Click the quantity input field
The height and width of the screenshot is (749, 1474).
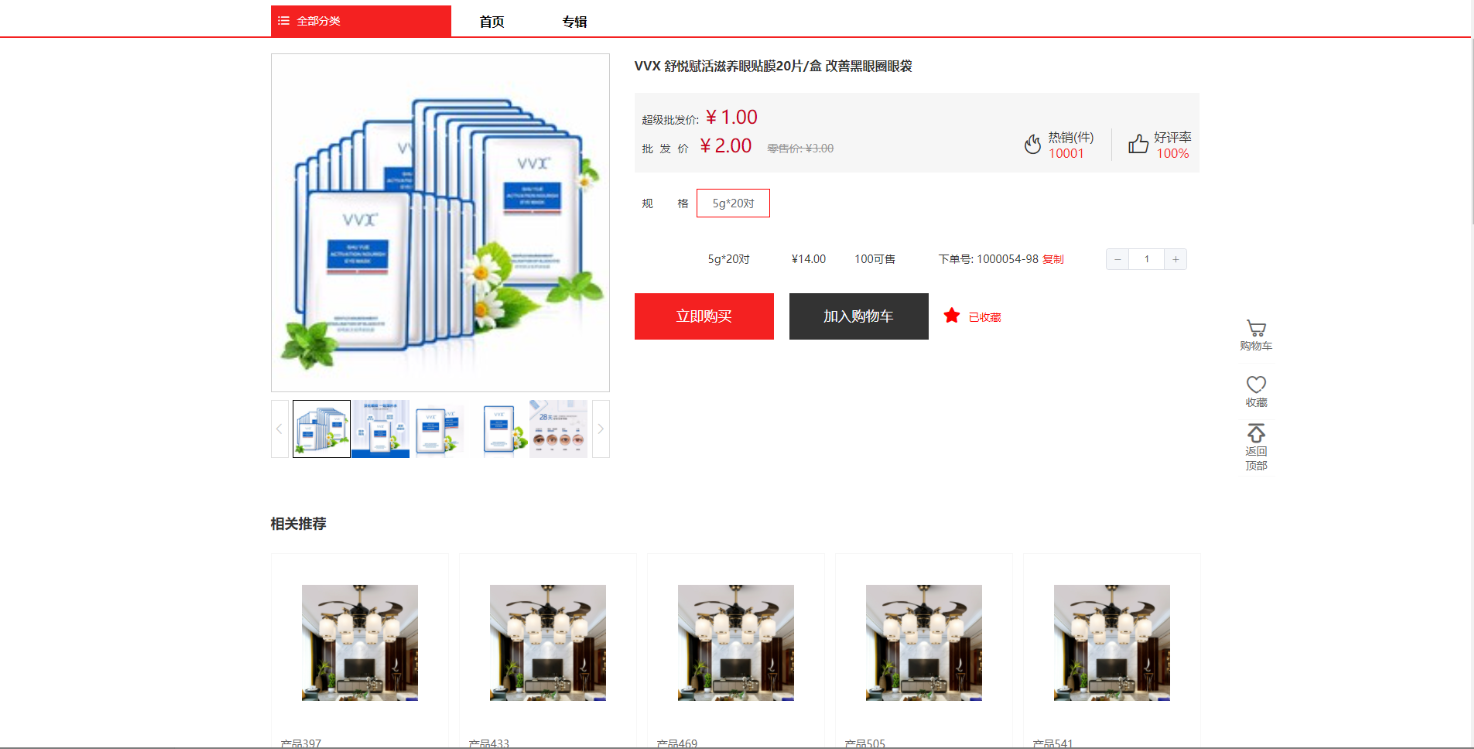click(1147, 259)
